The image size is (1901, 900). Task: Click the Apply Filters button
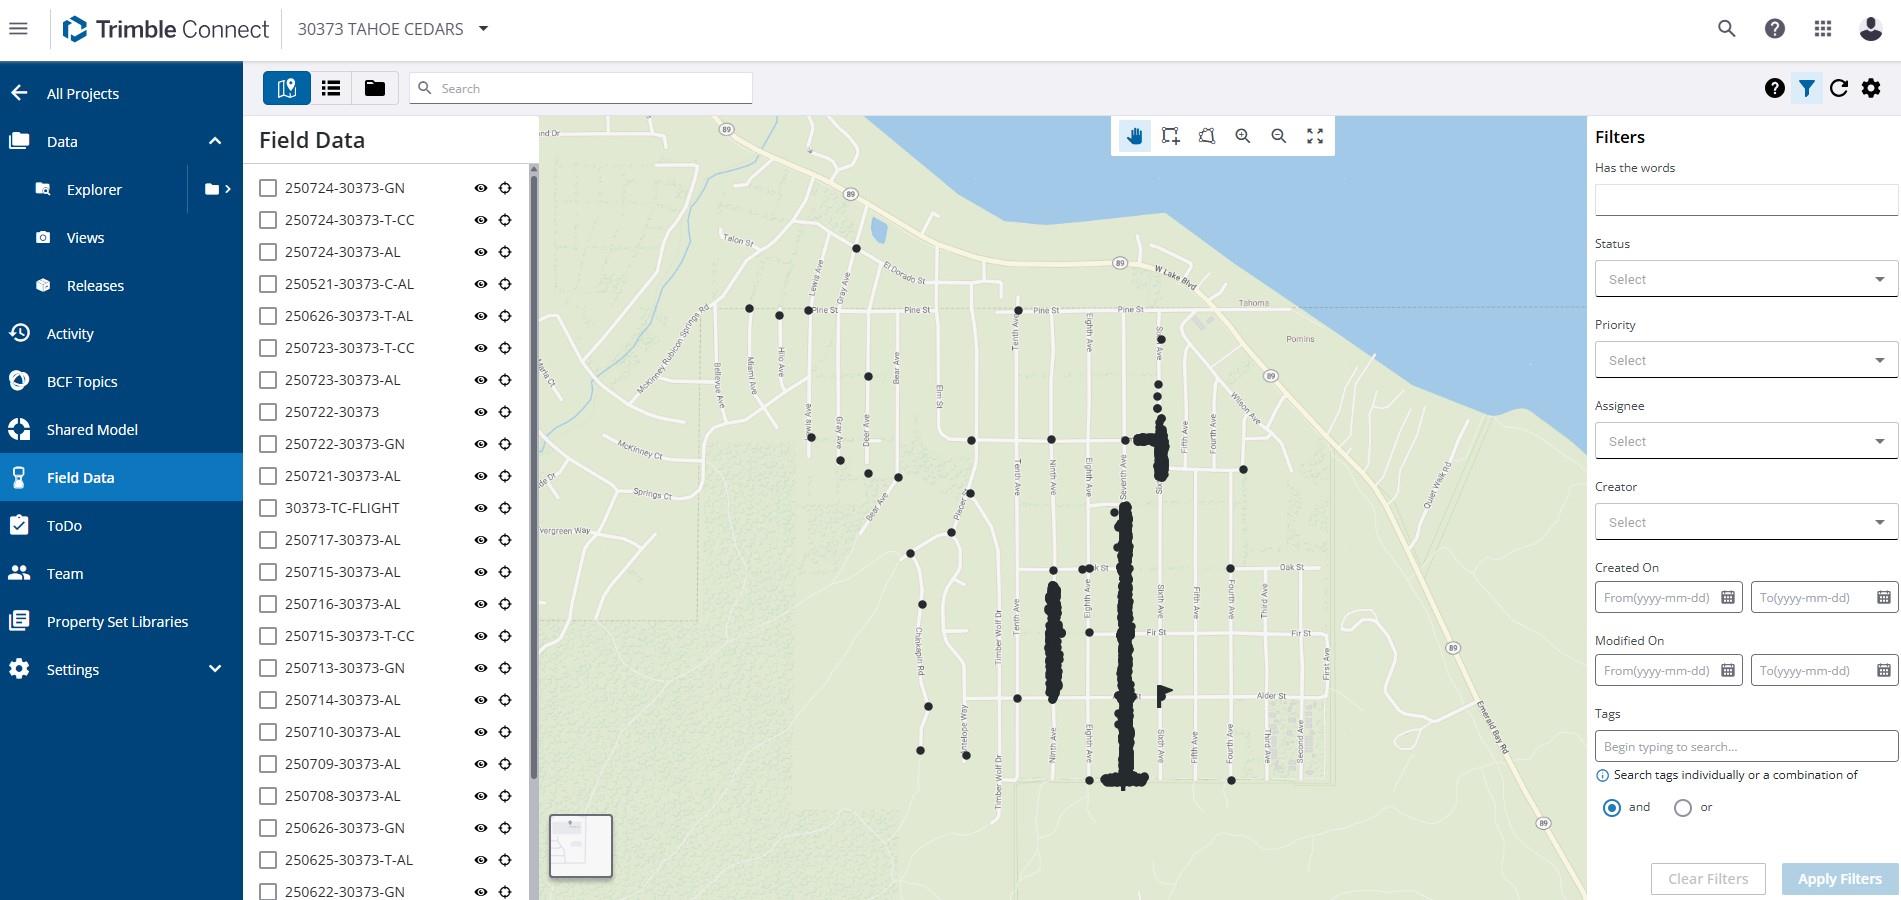1839,879
